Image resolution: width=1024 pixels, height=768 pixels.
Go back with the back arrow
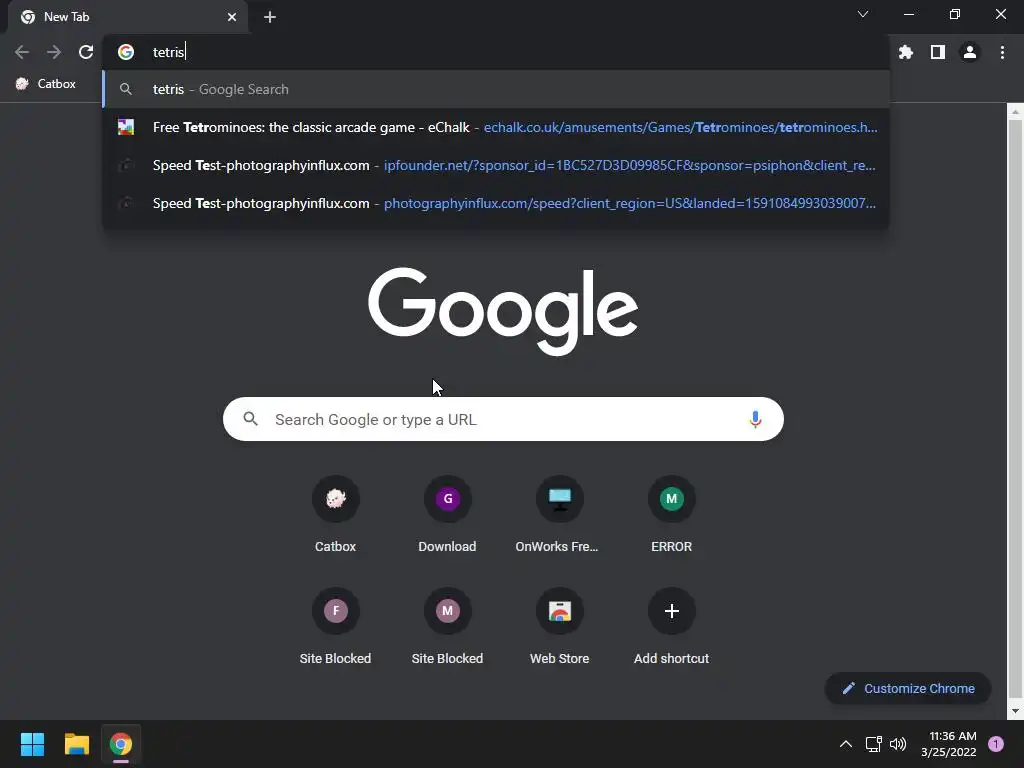click(x=22, y=52)
